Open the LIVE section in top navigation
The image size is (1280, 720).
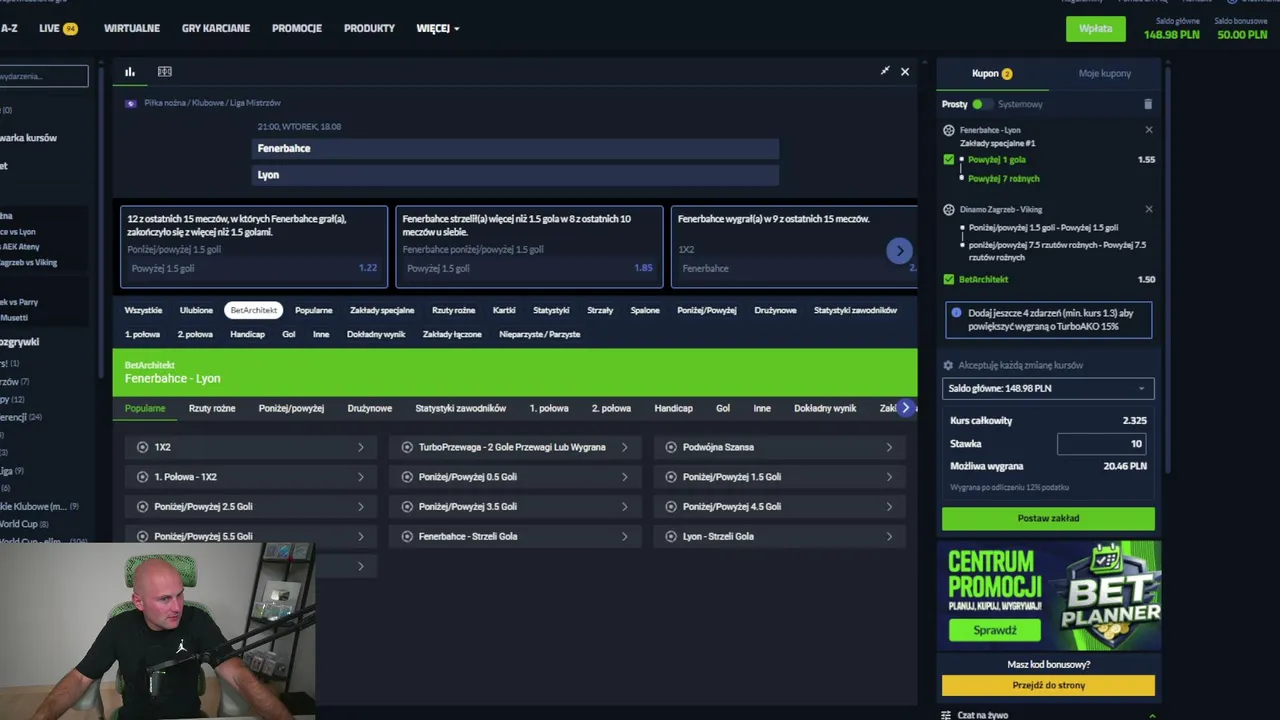pos(58,28)
